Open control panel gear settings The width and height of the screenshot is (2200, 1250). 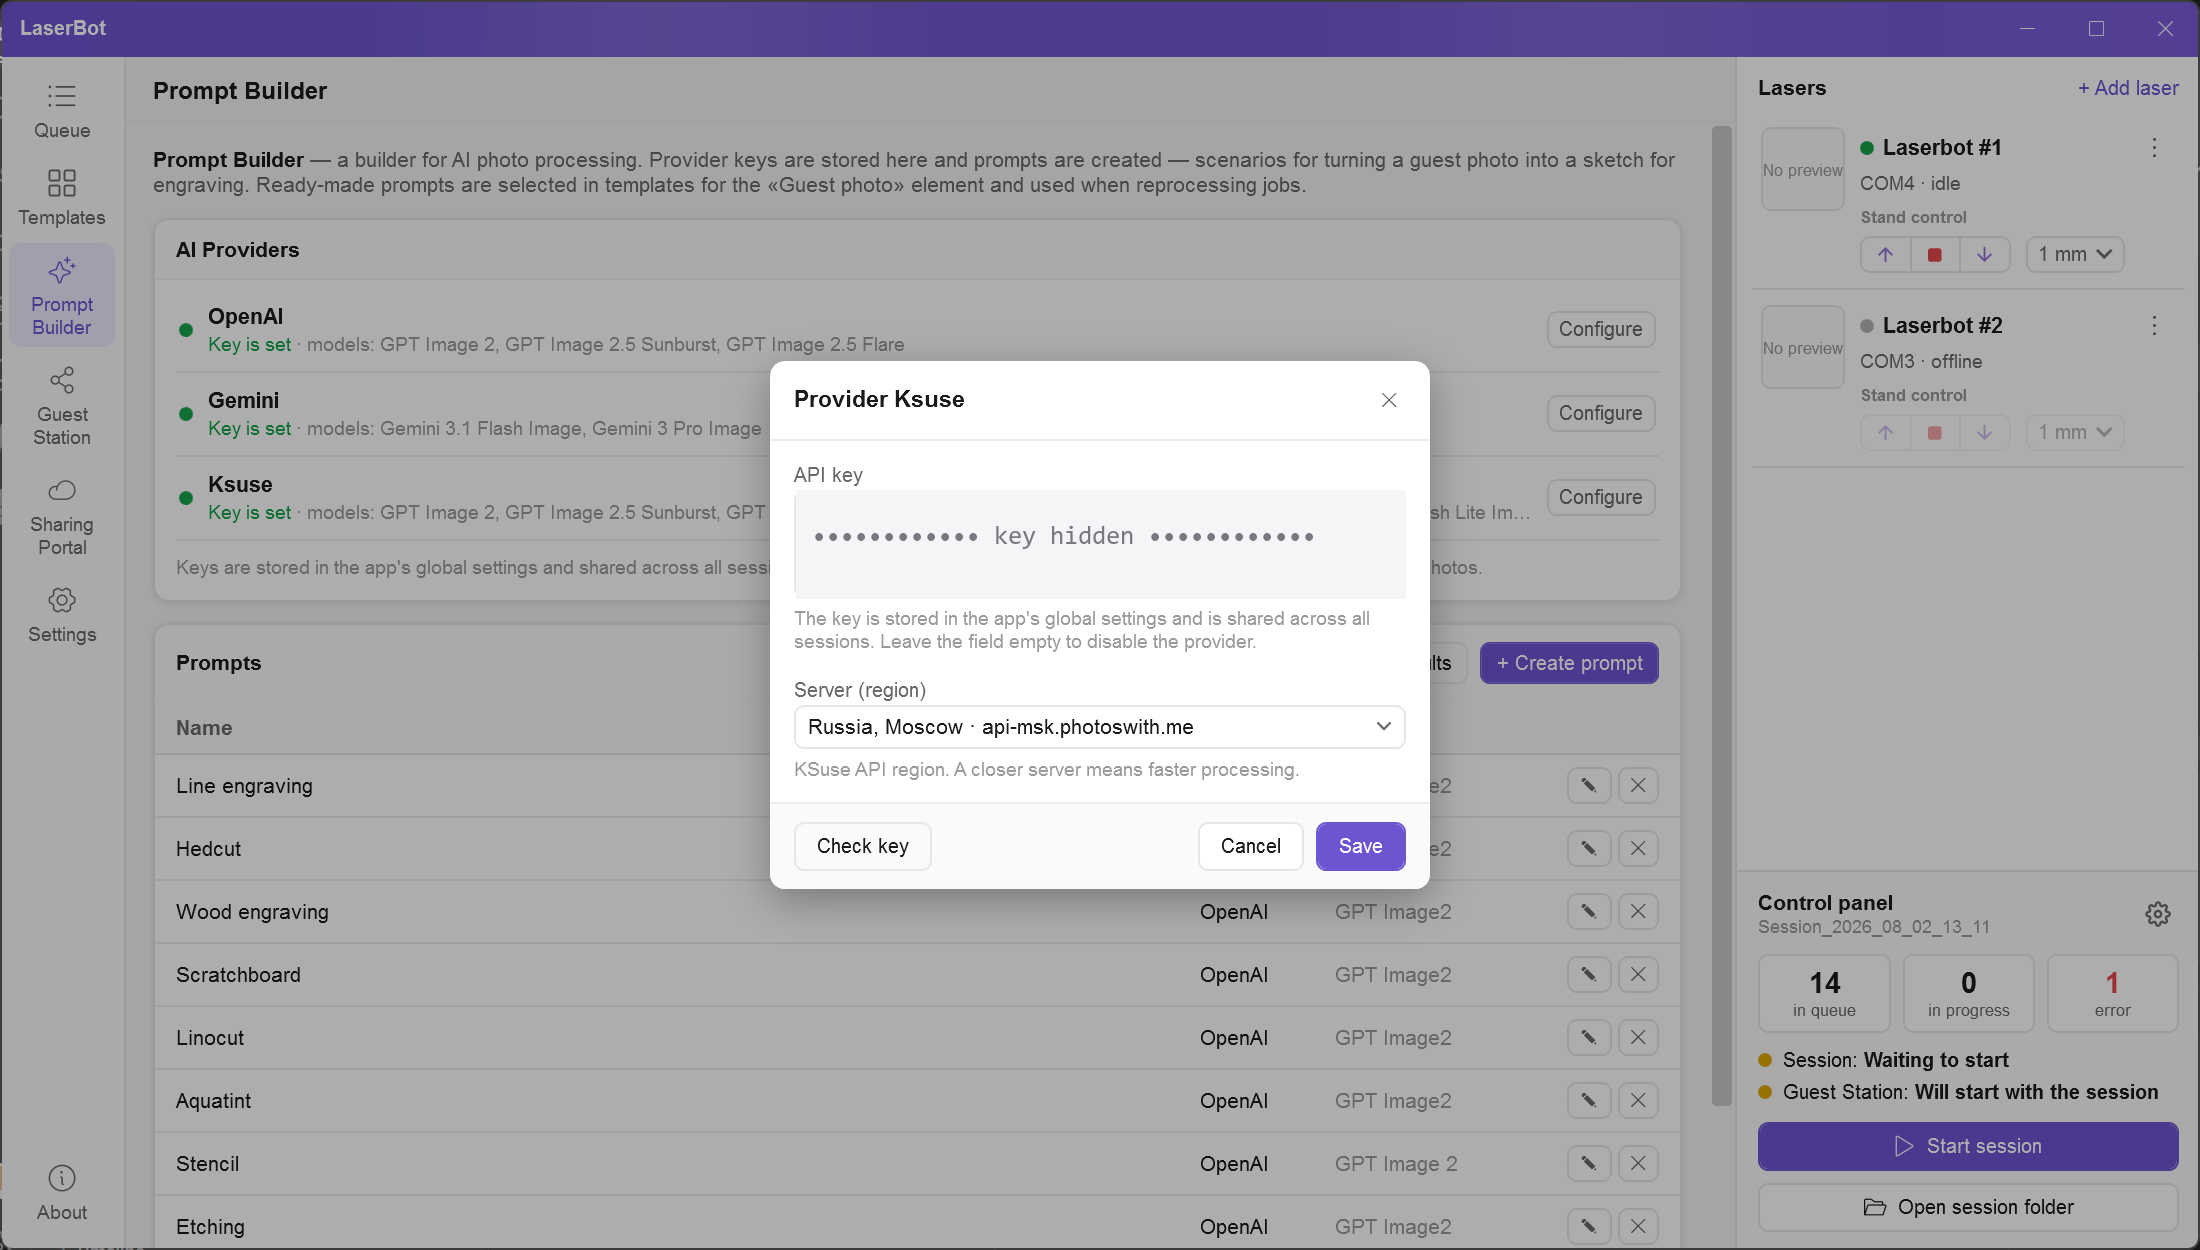2158,914
